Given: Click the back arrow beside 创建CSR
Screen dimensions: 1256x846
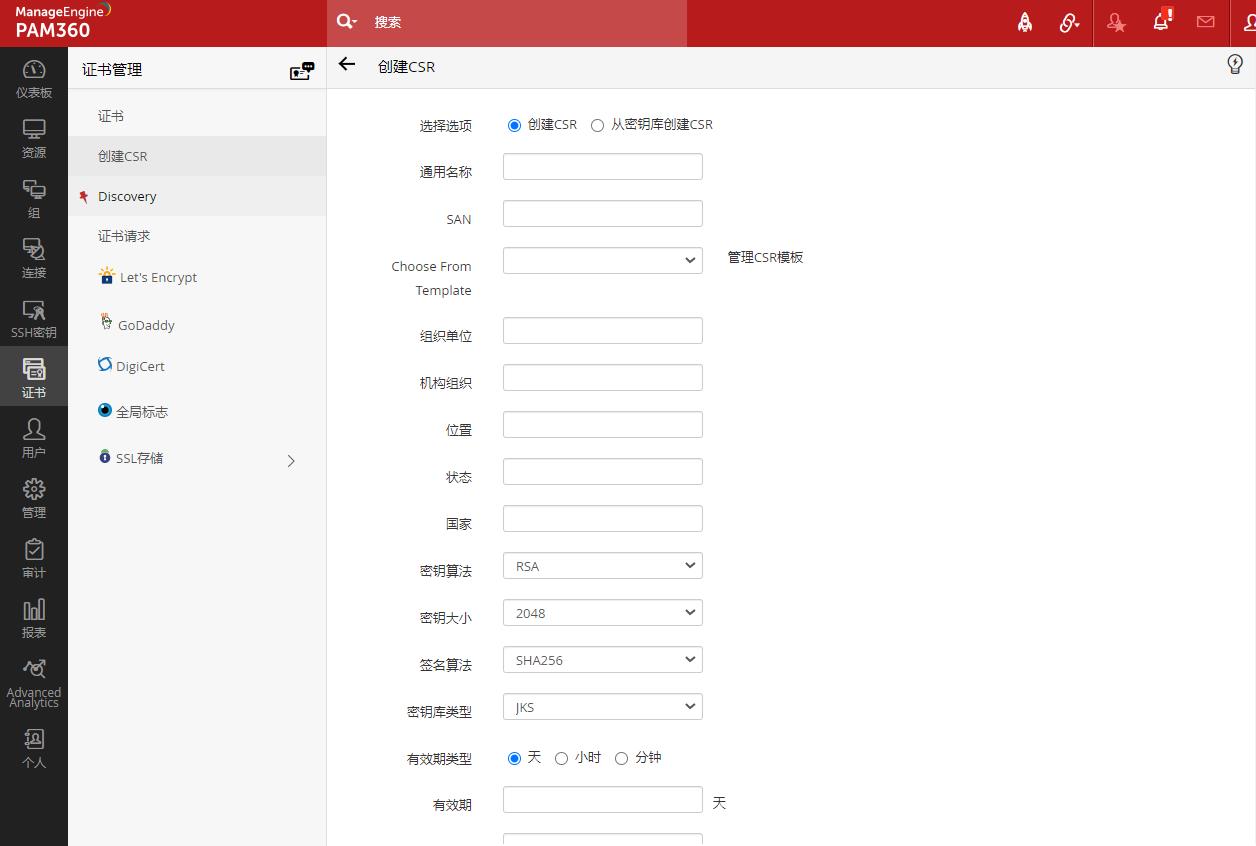Looking at the screenshot, I should 347,65.
